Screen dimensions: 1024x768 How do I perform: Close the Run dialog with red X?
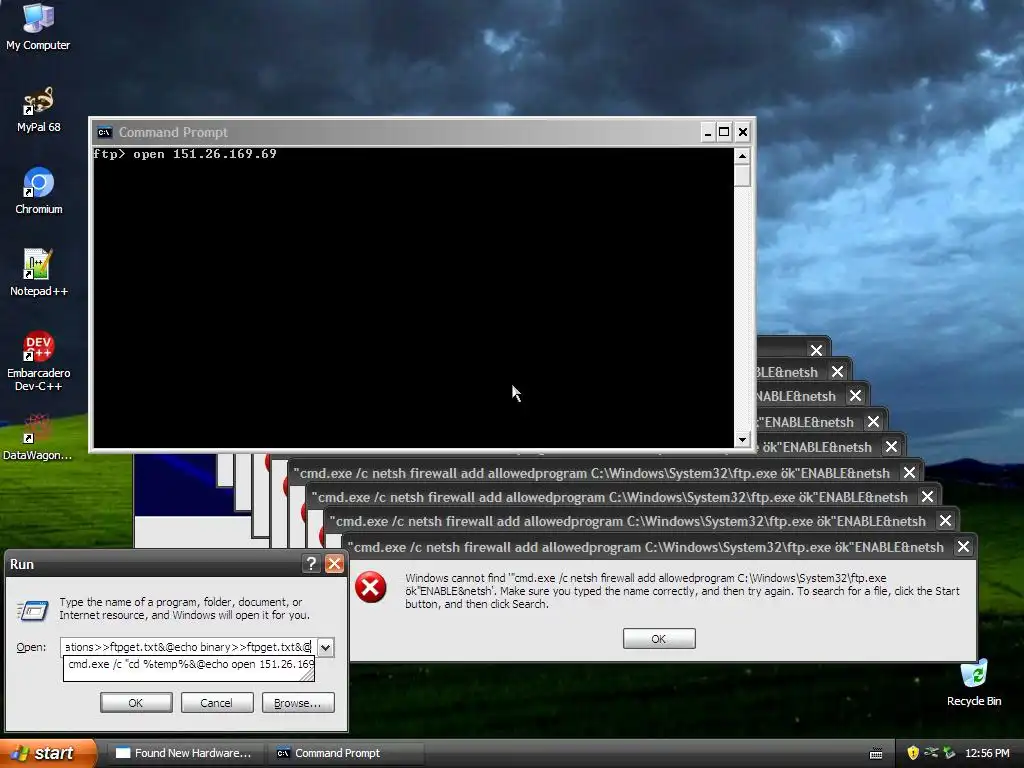click(x=334, y=564)
